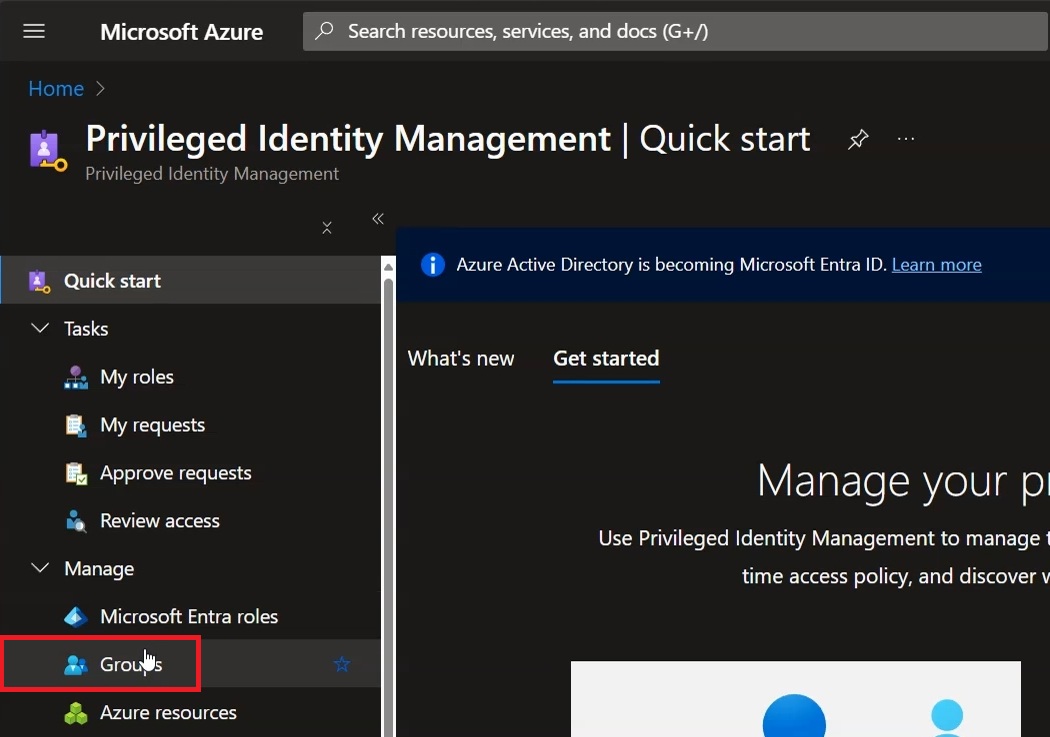Click the Microsoft Entra roles icon
Image resolution: width=1050 pixels, height=737 pixels.
click(76, 617)
